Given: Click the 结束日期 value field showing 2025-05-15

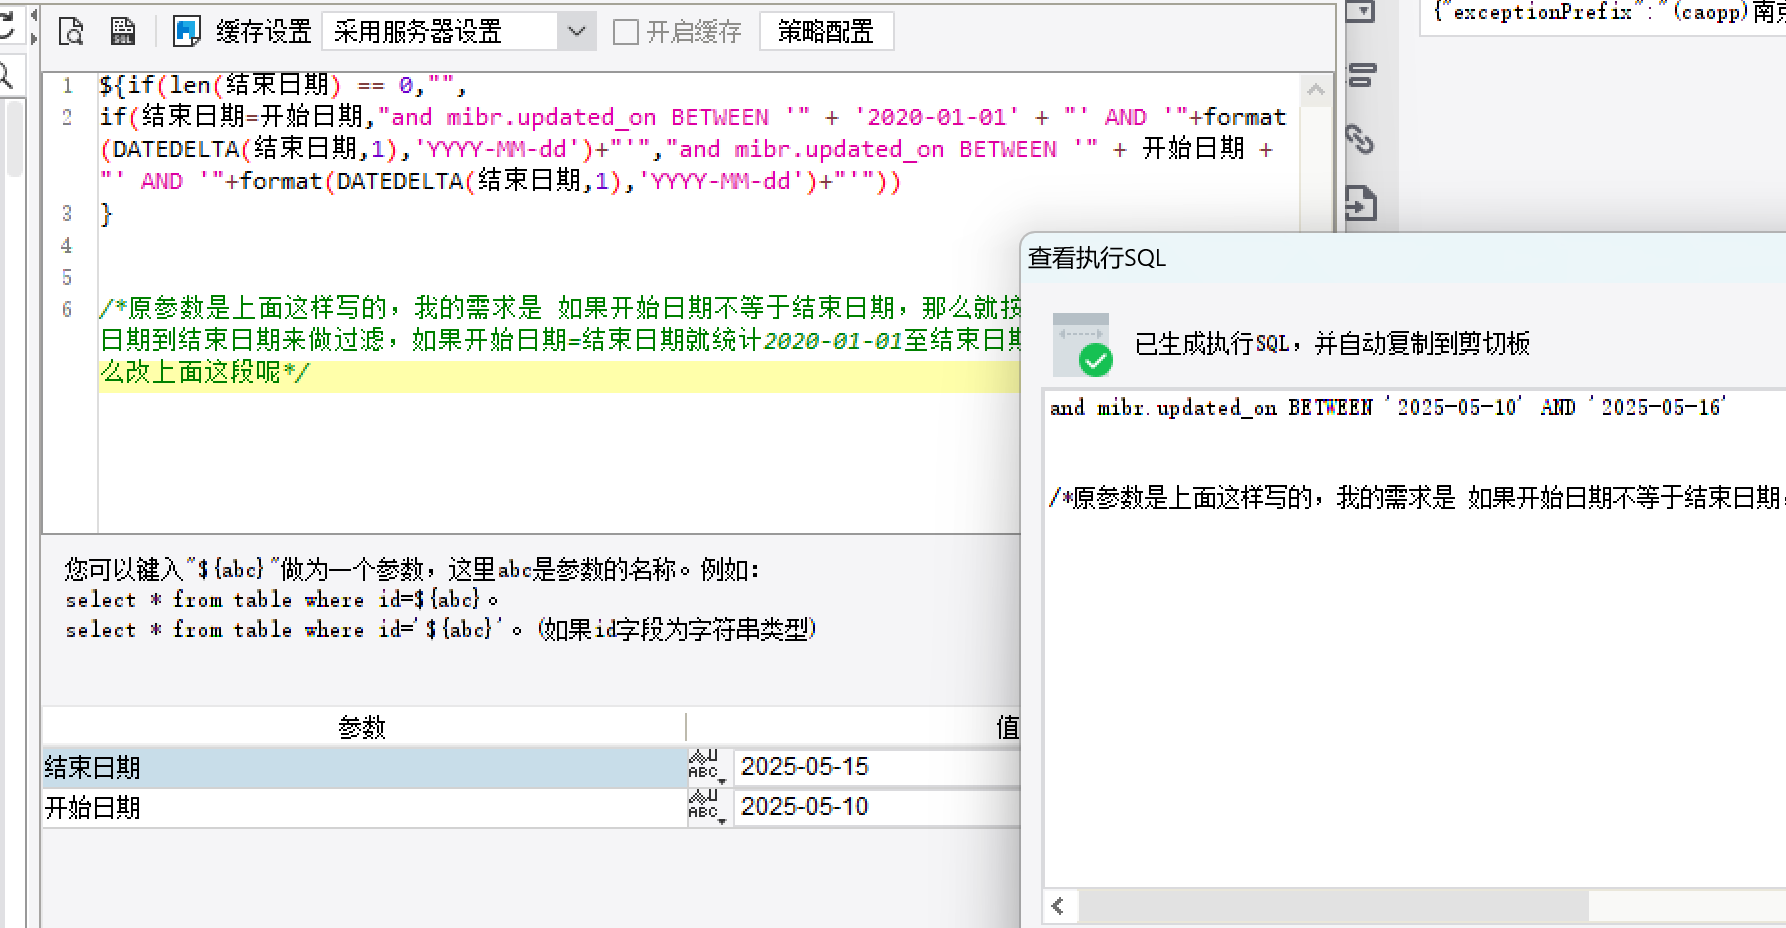Looking at the screenshot, I should pos(877,767).
